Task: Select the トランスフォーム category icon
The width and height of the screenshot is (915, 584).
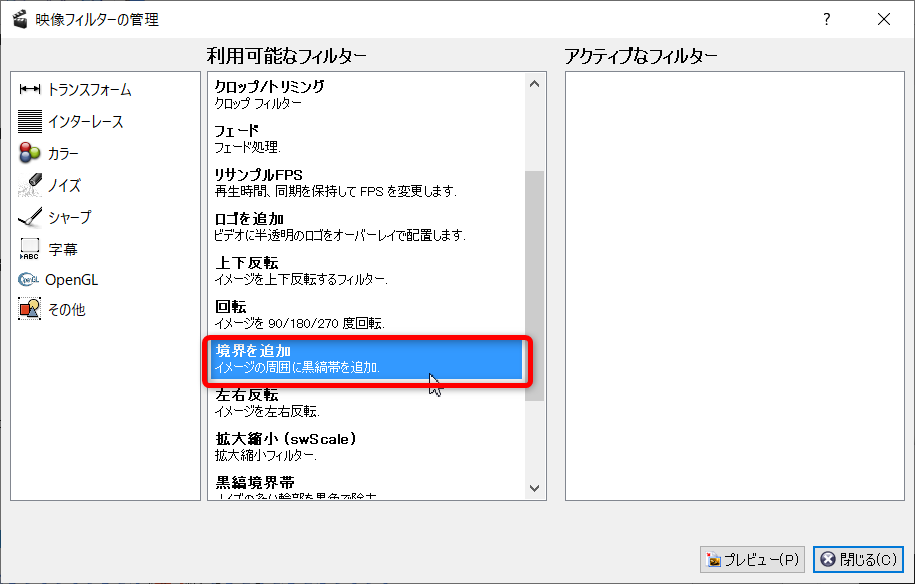Action: pos(30,90)
